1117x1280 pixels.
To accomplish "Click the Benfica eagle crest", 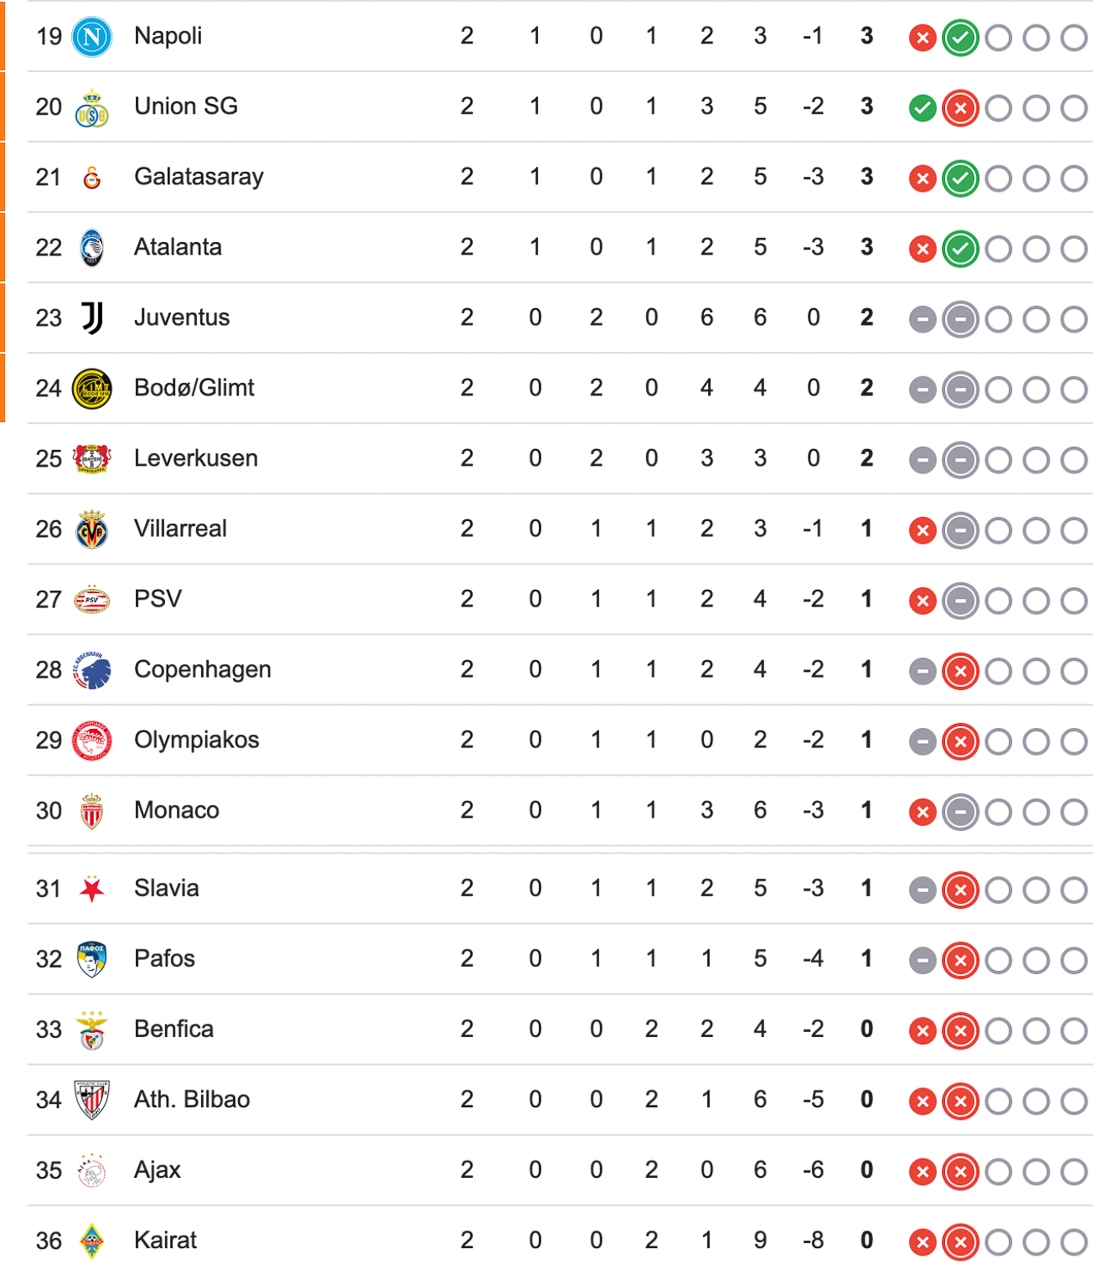I will (92, 1030).
